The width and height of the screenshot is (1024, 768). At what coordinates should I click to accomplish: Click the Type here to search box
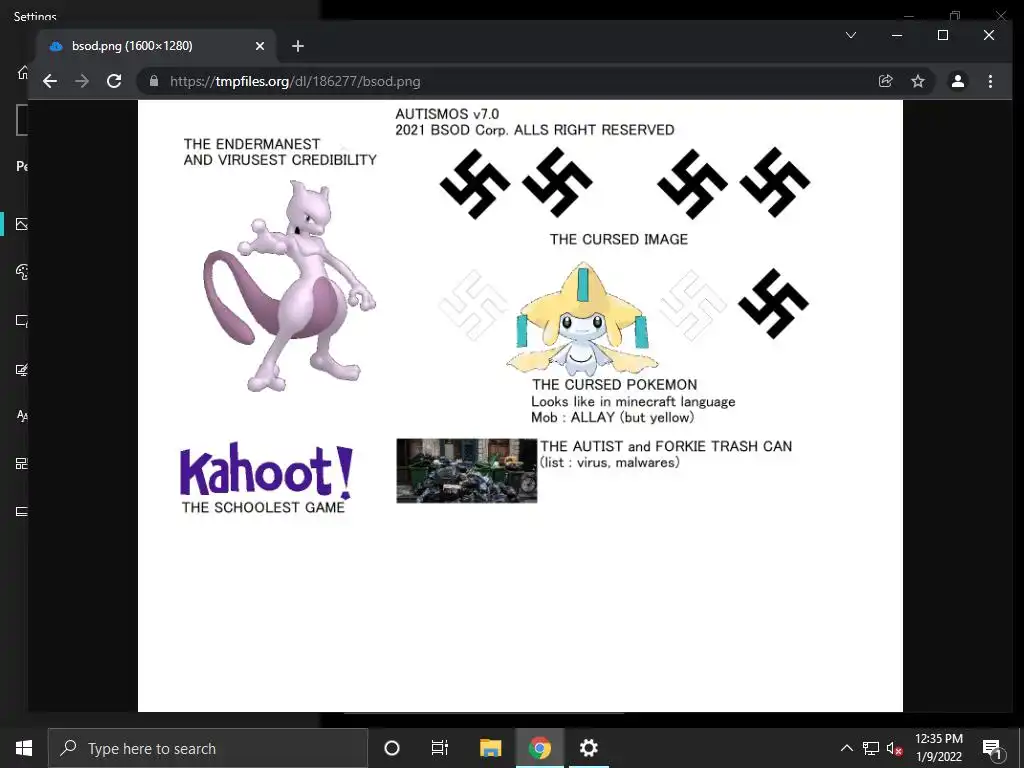click(x=208, y=748)
